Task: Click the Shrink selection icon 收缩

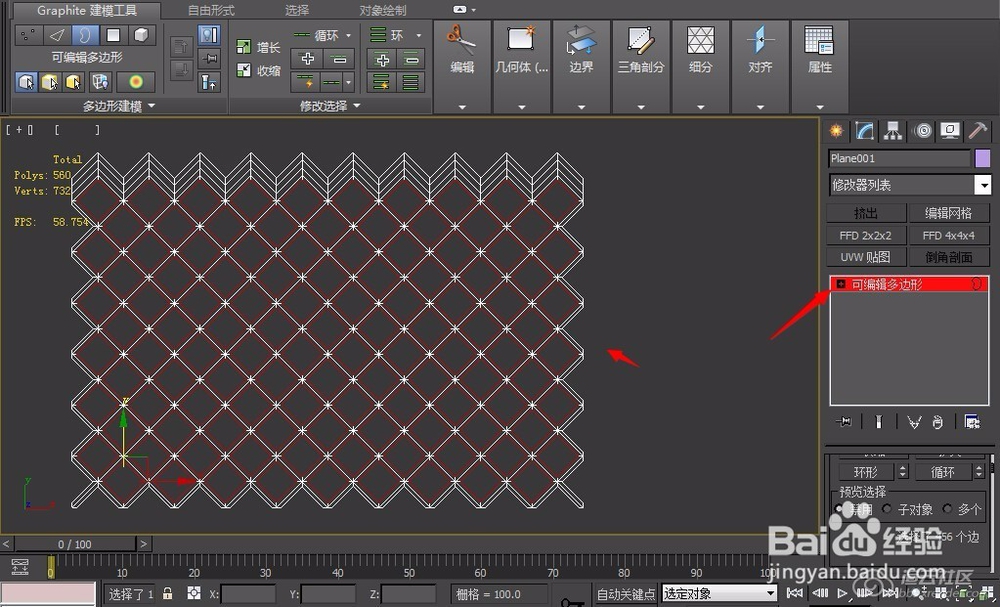Action: tap(244, 70)
